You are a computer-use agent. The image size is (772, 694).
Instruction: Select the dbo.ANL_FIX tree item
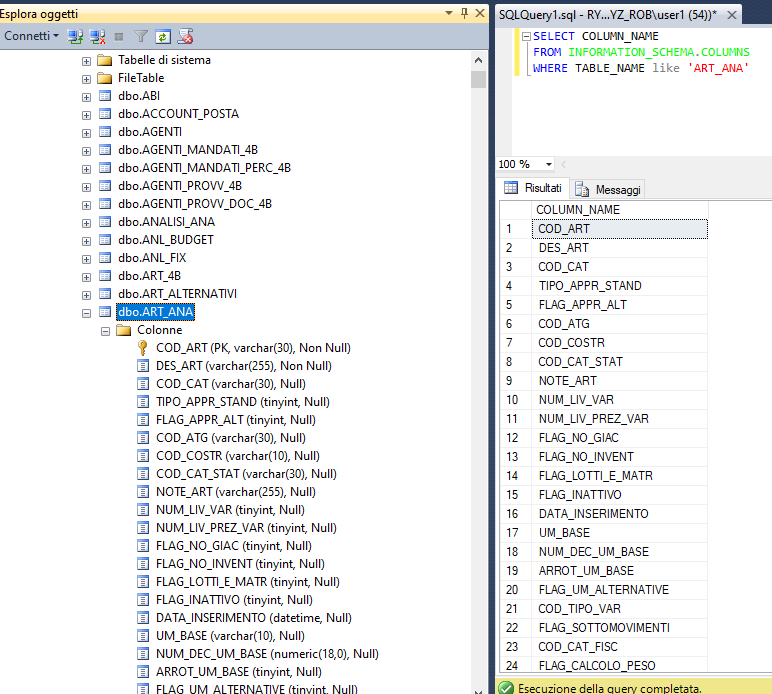pos(152,258)
